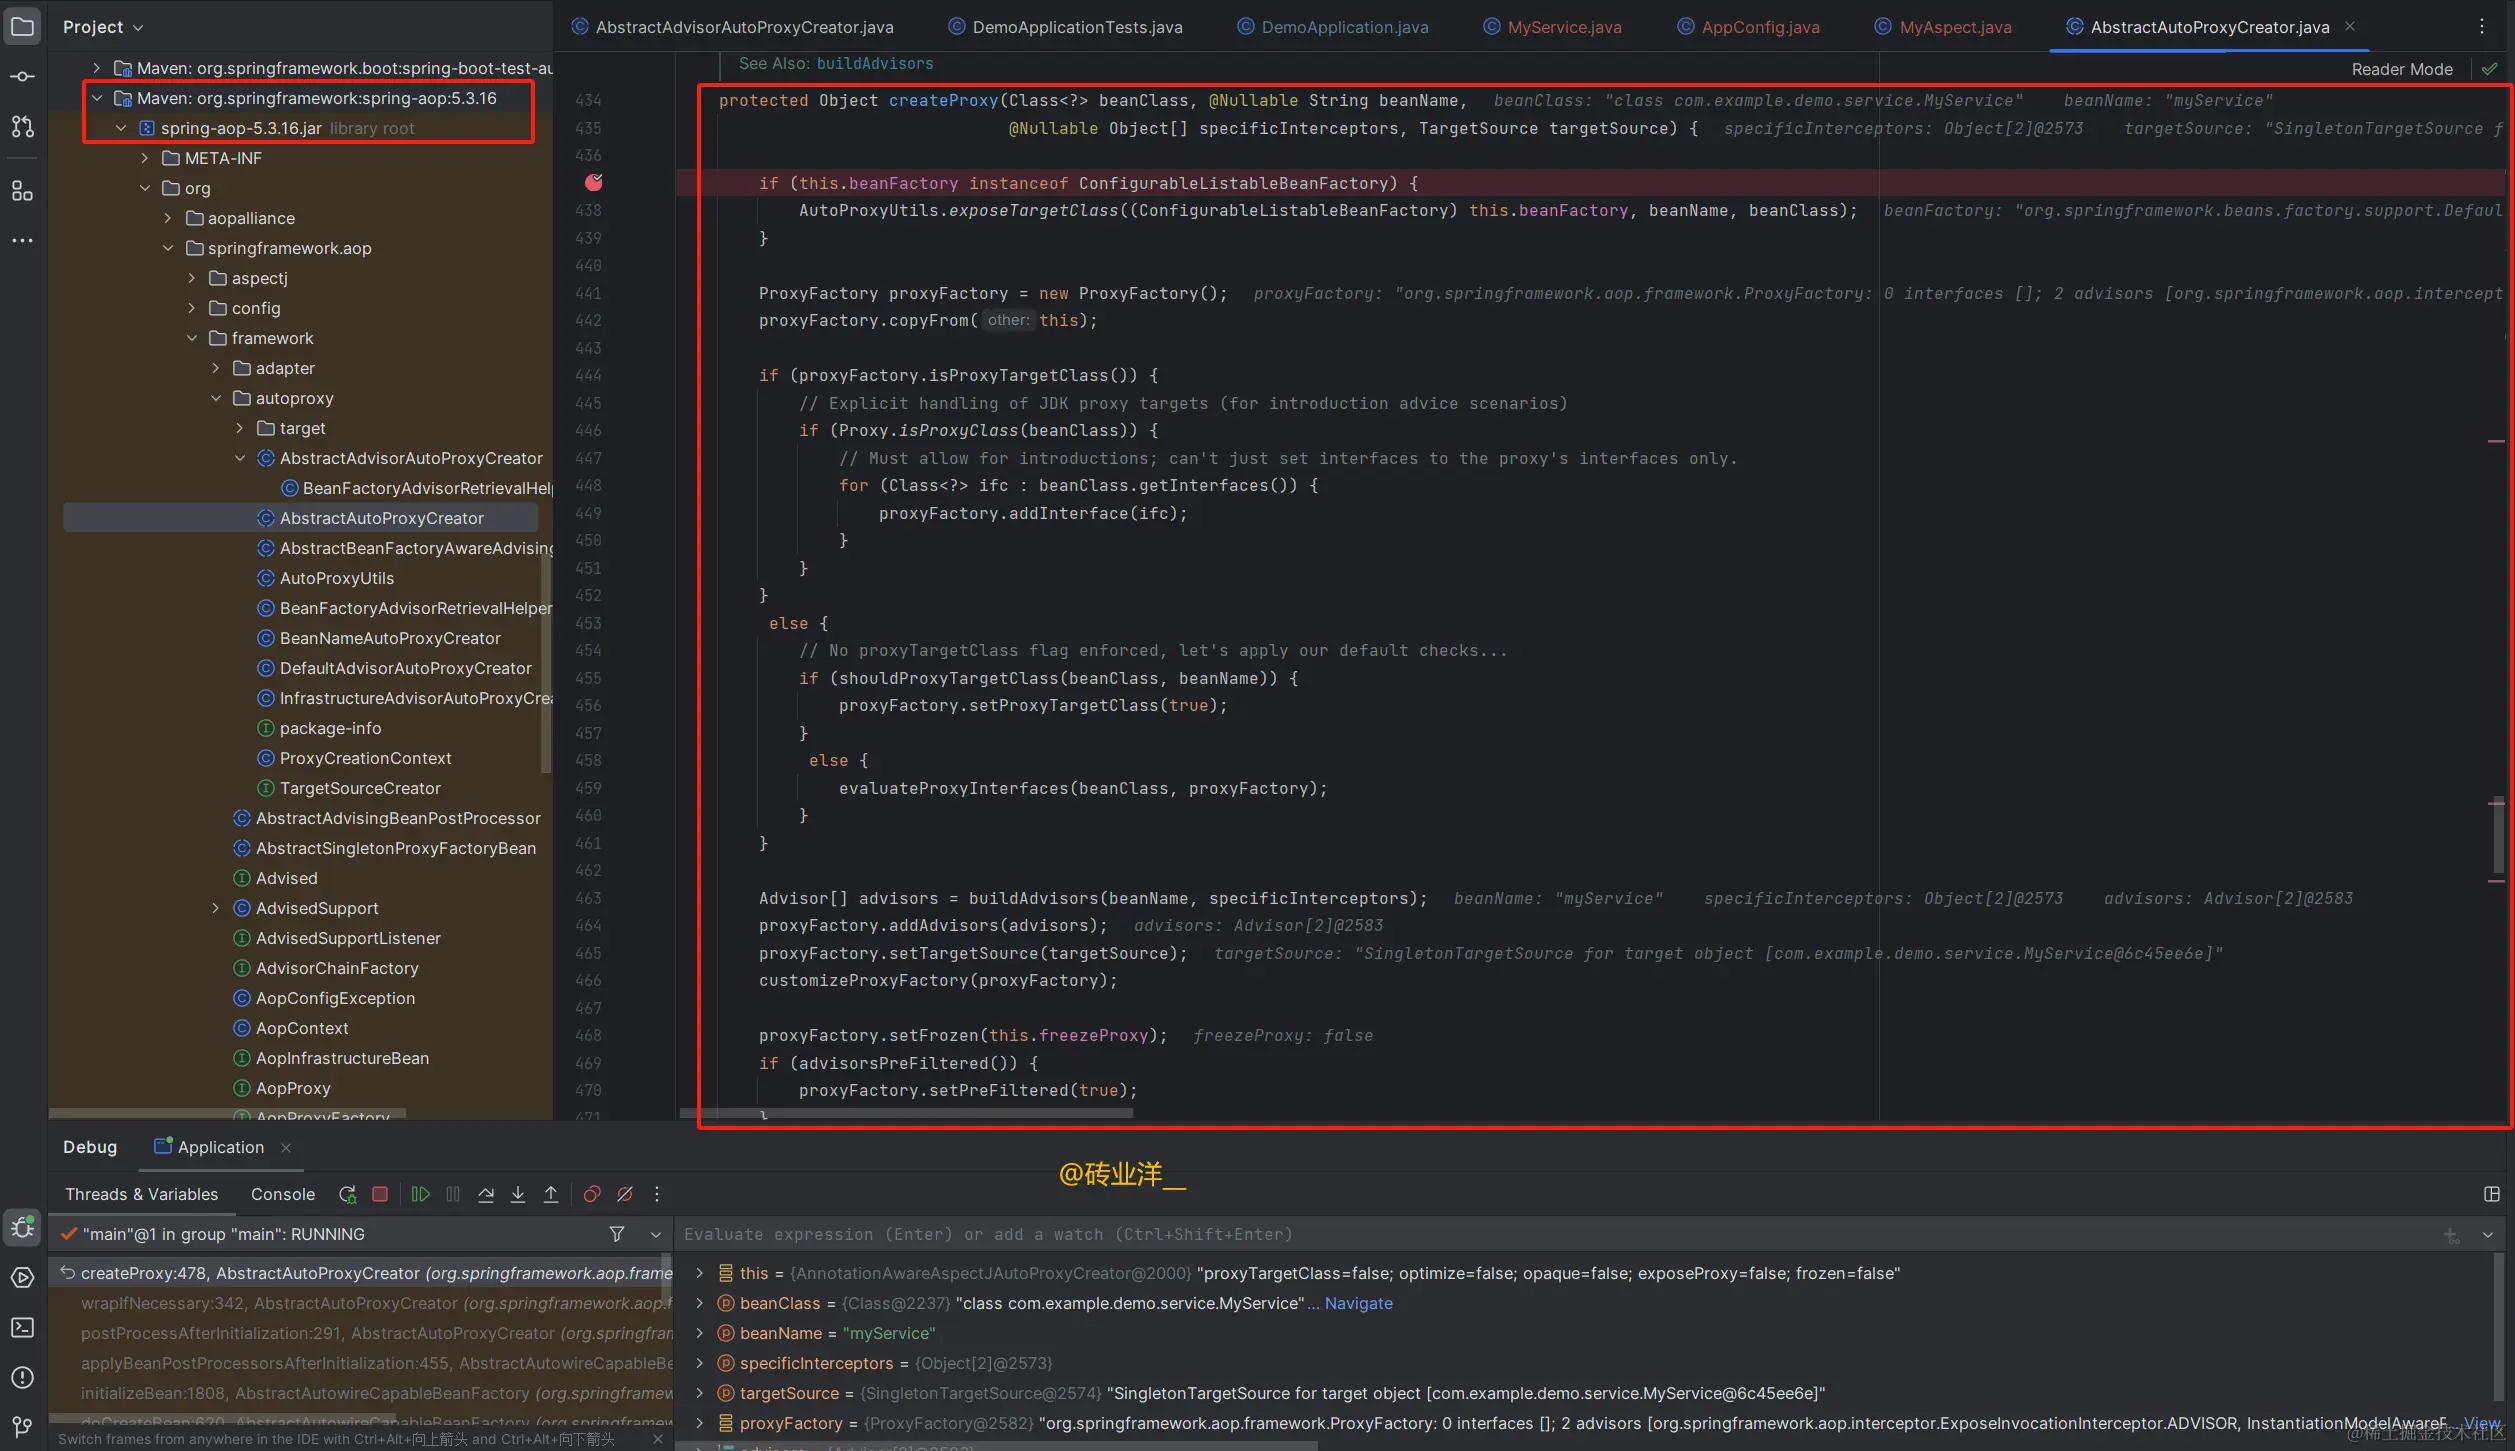Screen dimensions: 2515x1451
Task: Resume program execution in debugger
Action: [x=420, y=1194]
